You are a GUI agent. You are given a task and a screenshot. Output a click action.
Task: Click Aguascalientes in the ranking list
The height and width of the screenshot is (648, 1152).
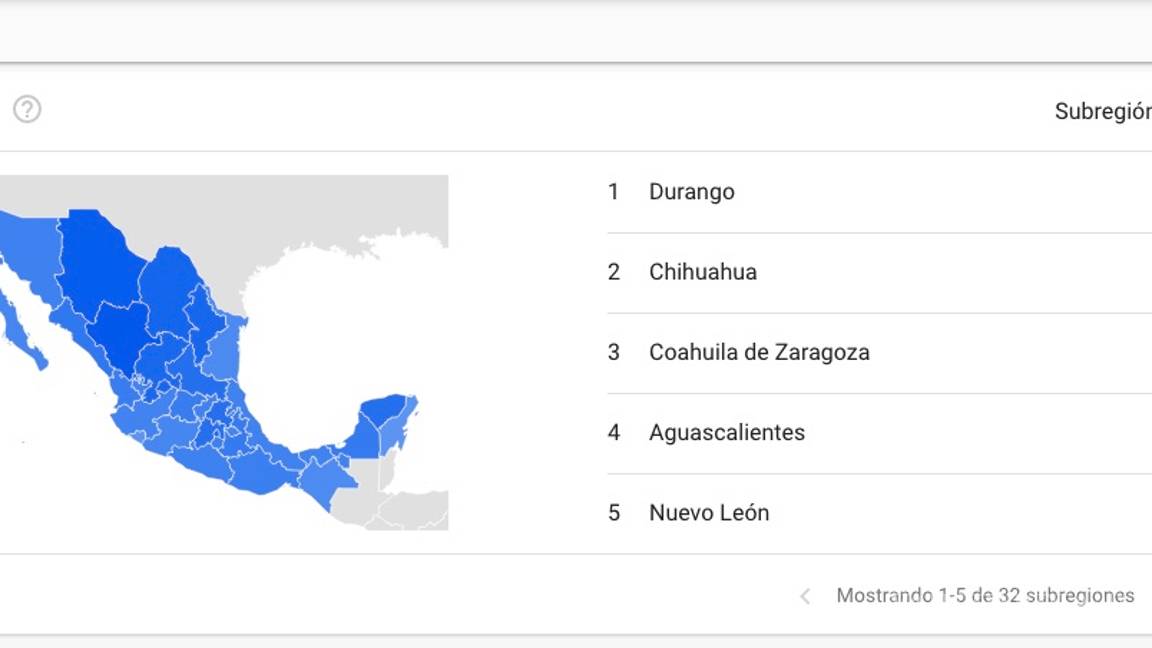(727, 432)
